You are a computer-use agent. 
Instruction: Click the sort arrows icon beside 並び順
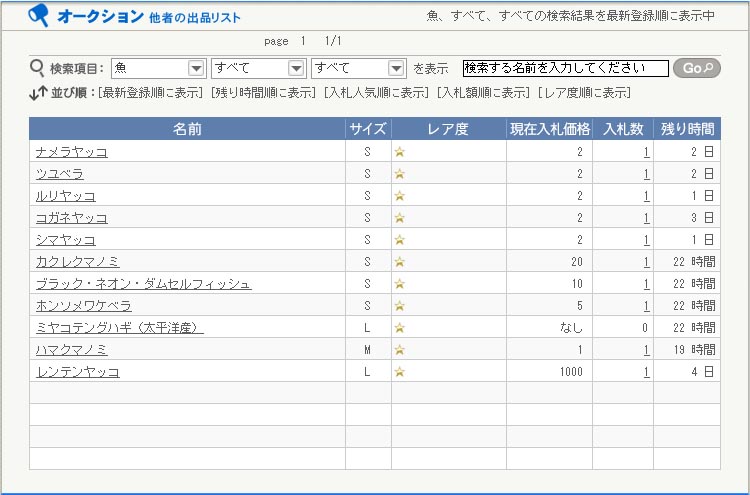38,93
